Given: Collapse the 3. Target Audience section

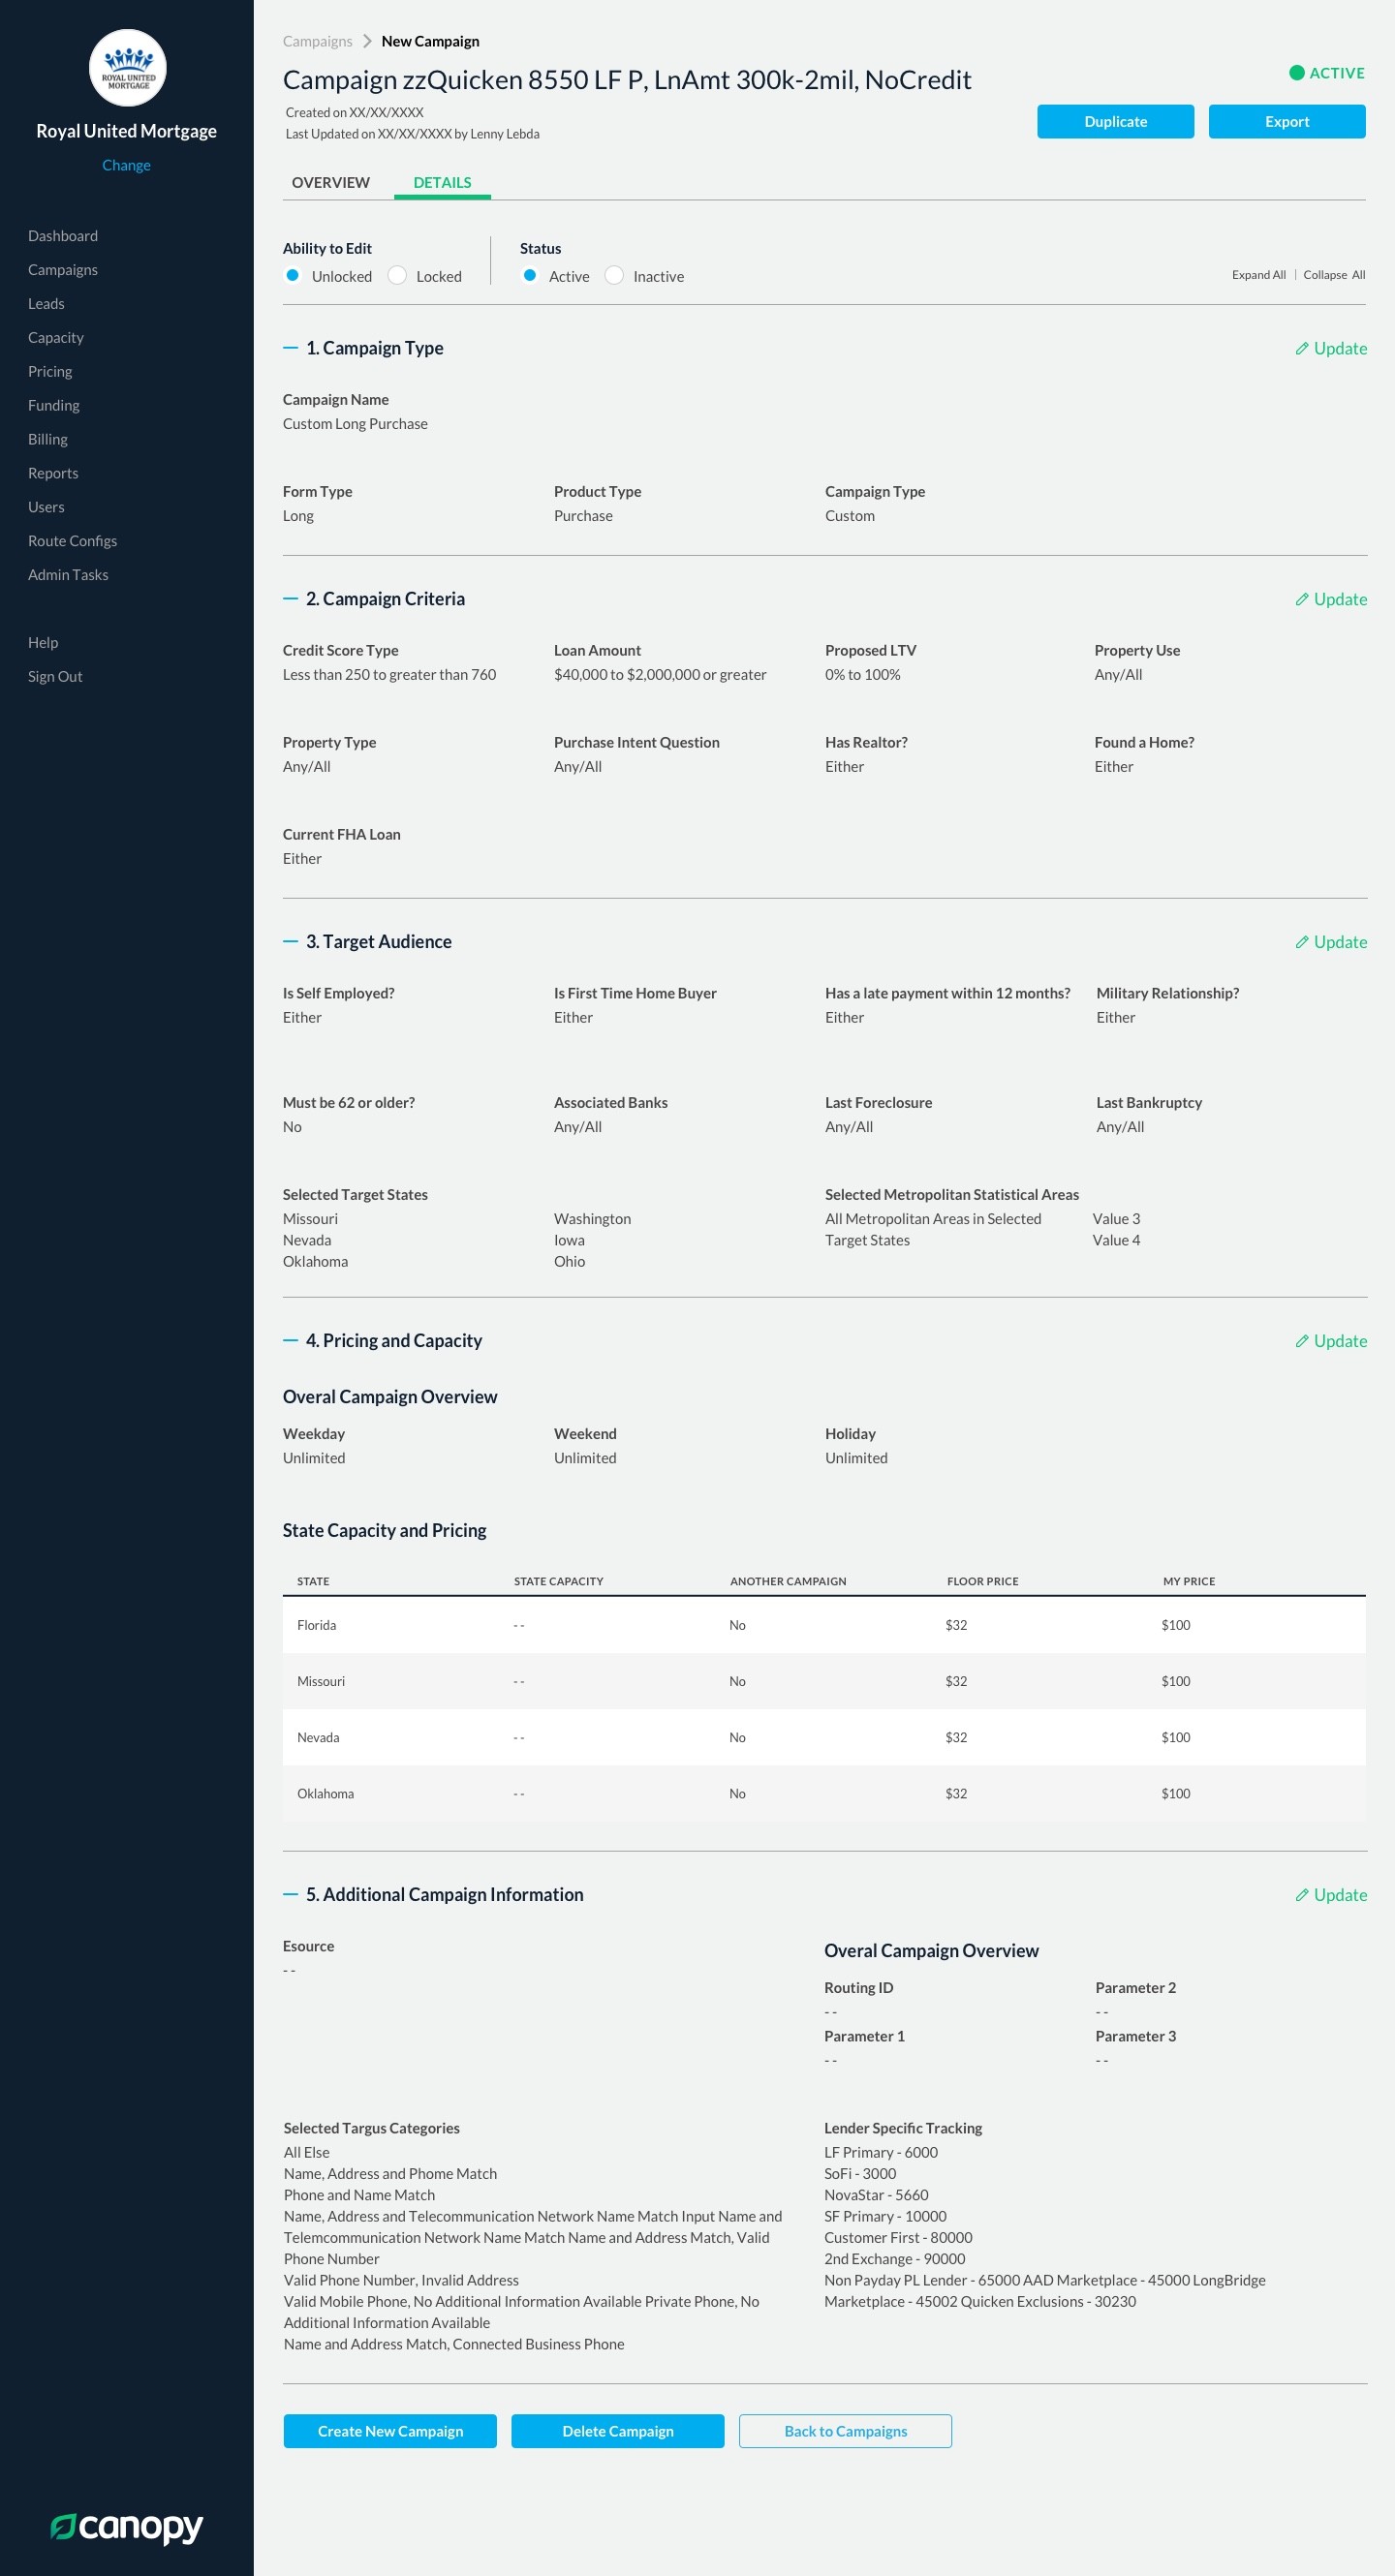Looking at the screenshot, I should click(x=290, y=942).
